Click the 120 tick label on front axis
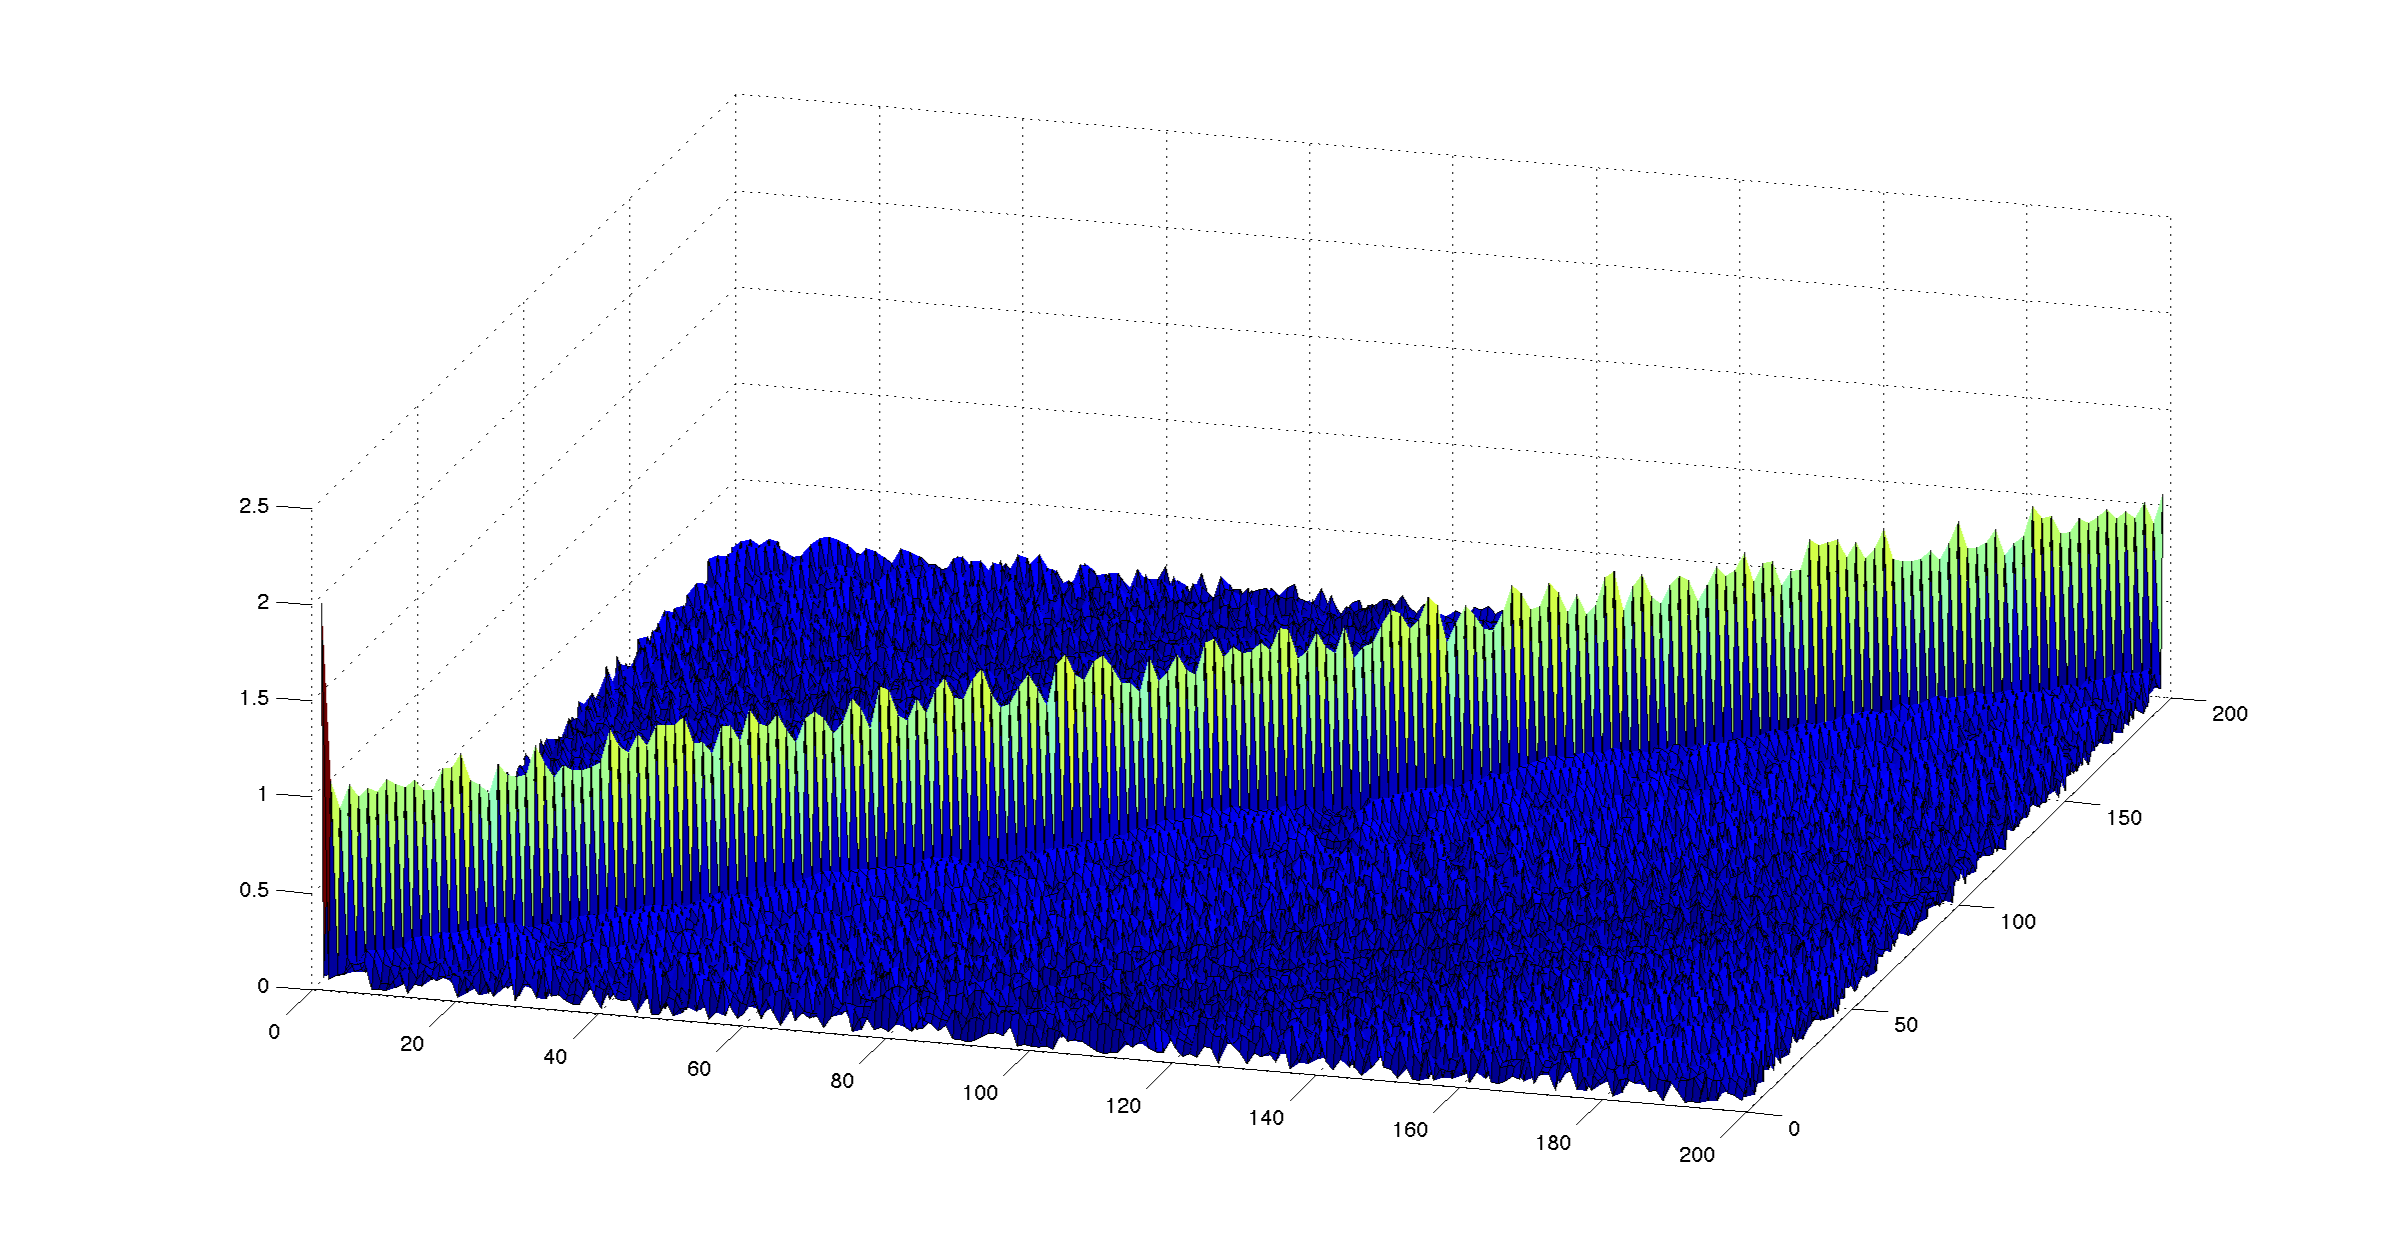Screen dimensions: 2398x1250 click(1123, 1106)
